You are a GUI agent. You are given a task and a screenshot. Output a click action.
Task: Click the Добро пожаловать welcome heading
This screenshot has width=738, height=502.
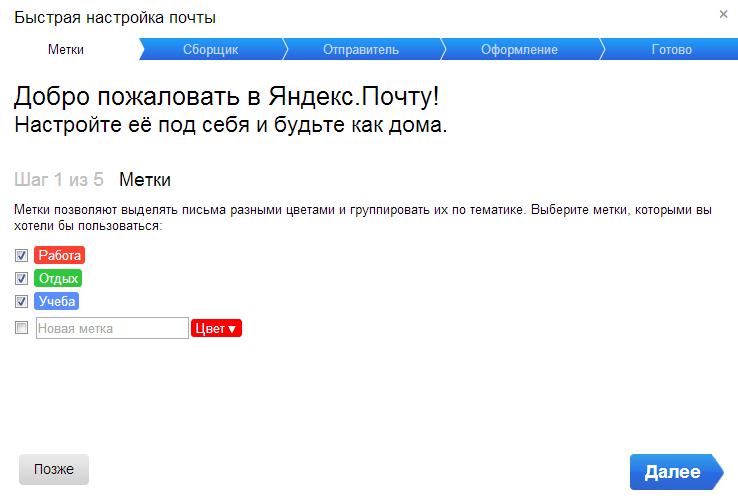226,98
